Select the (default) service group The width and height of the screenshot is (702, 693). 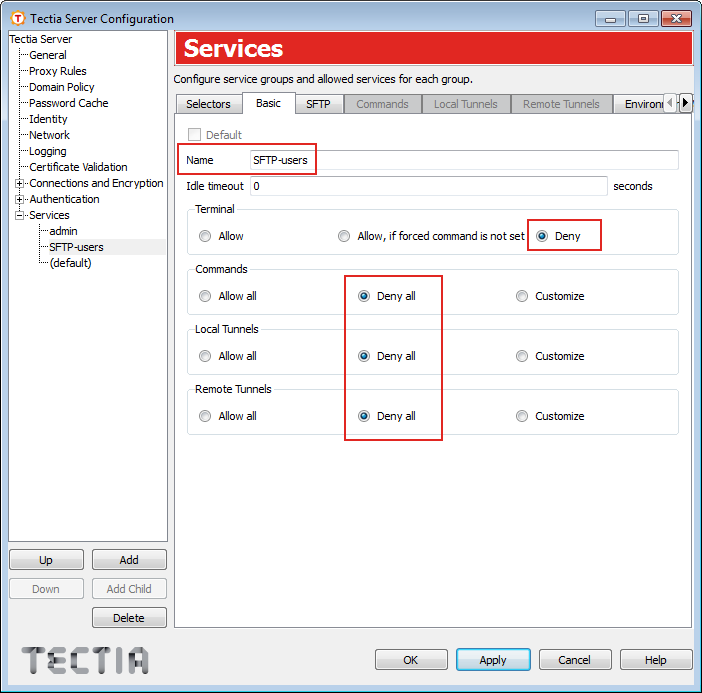coord(70,263)
